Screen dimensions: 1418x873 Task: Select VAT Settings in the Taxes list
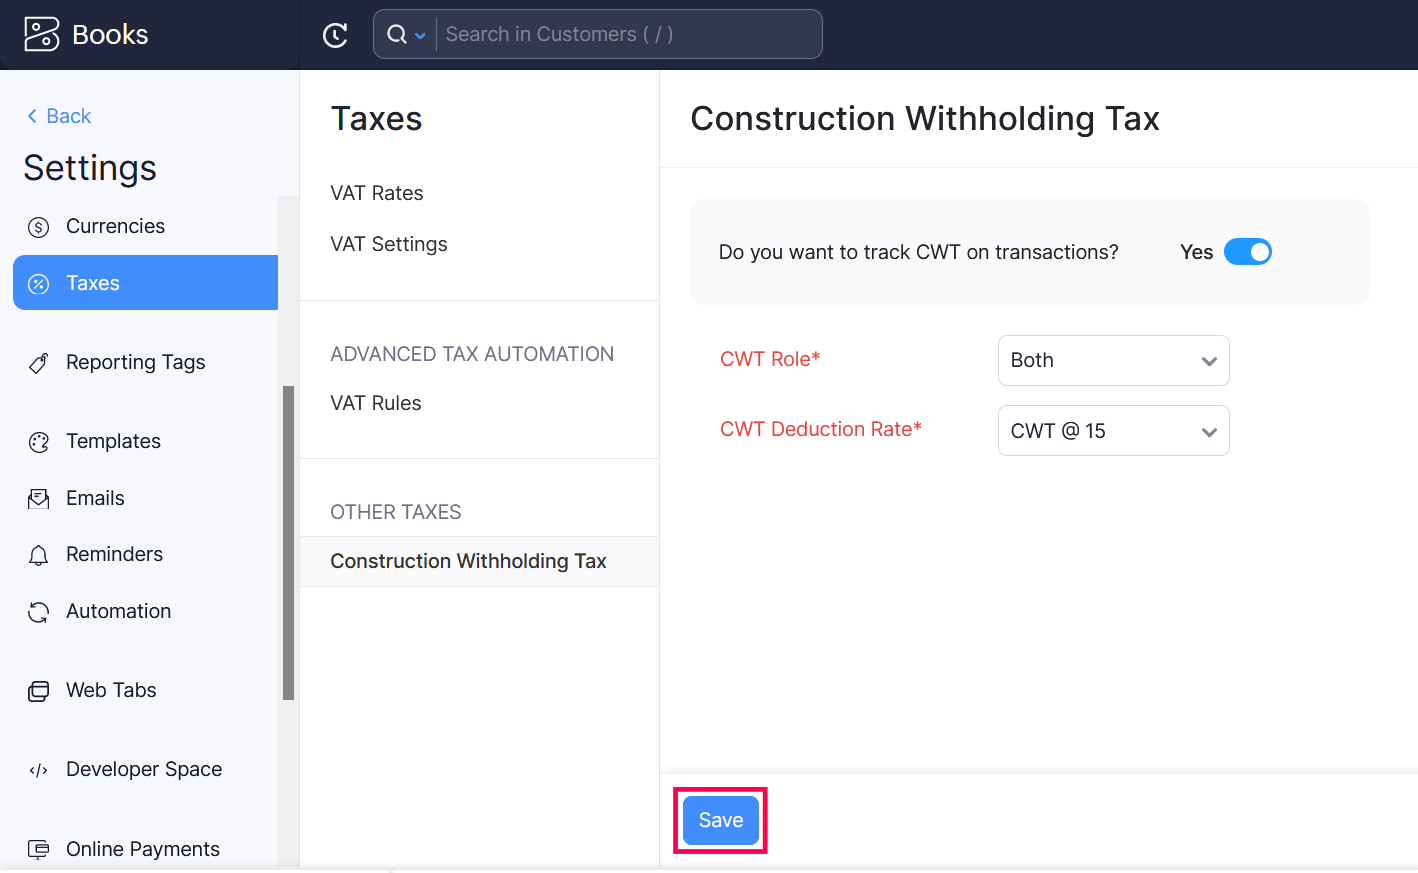coord(388,243)
